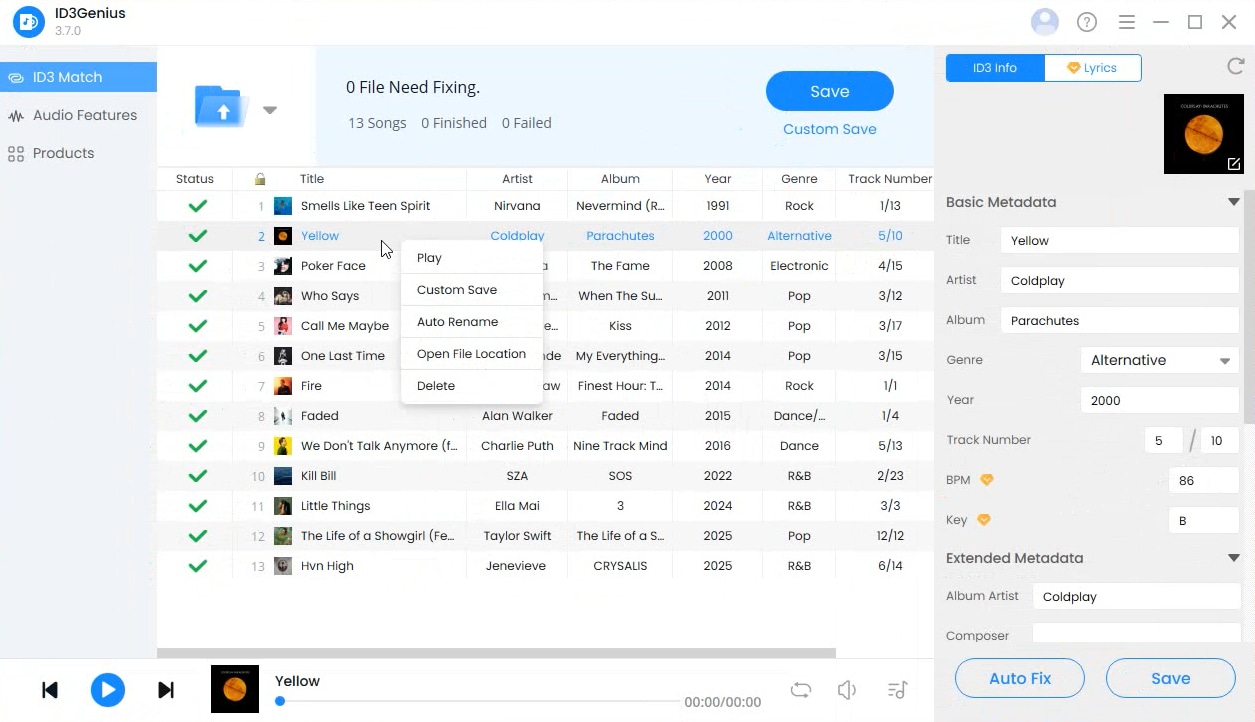Click the Auto Fix button
The width and height of the screenshot is (1255, 722).
pyautogui.click(x=1019, y=678)
